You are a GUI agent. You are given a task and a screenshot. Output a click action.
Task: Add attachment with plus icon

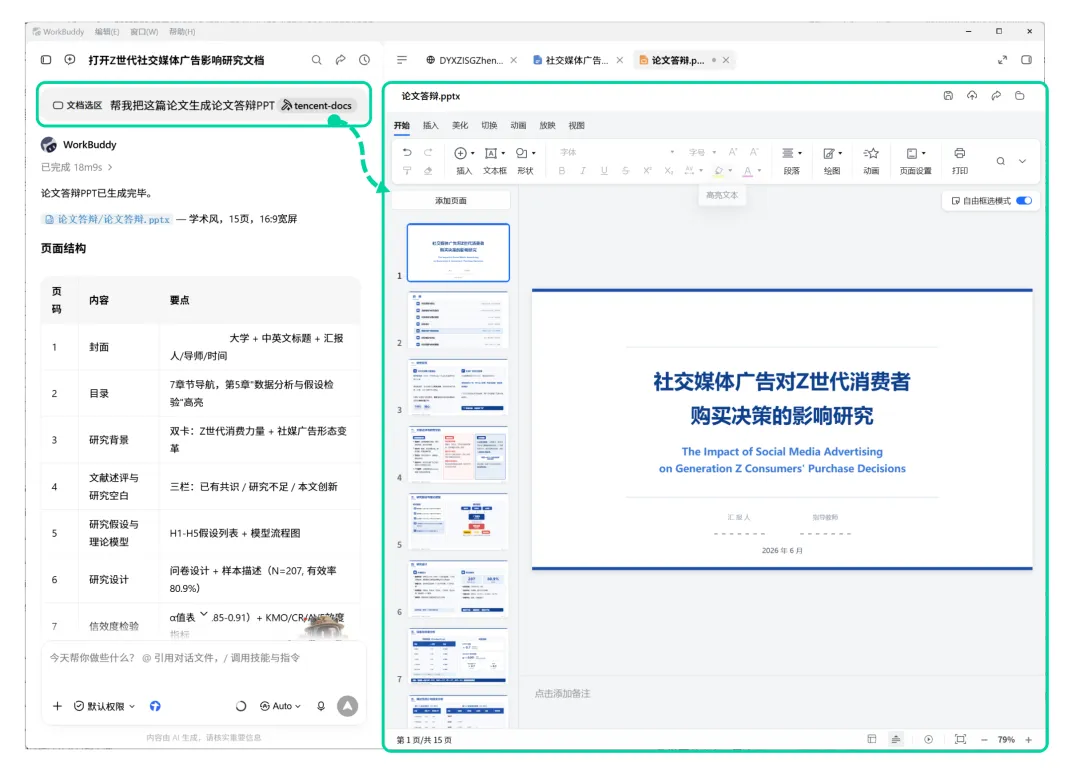(57, 706)
